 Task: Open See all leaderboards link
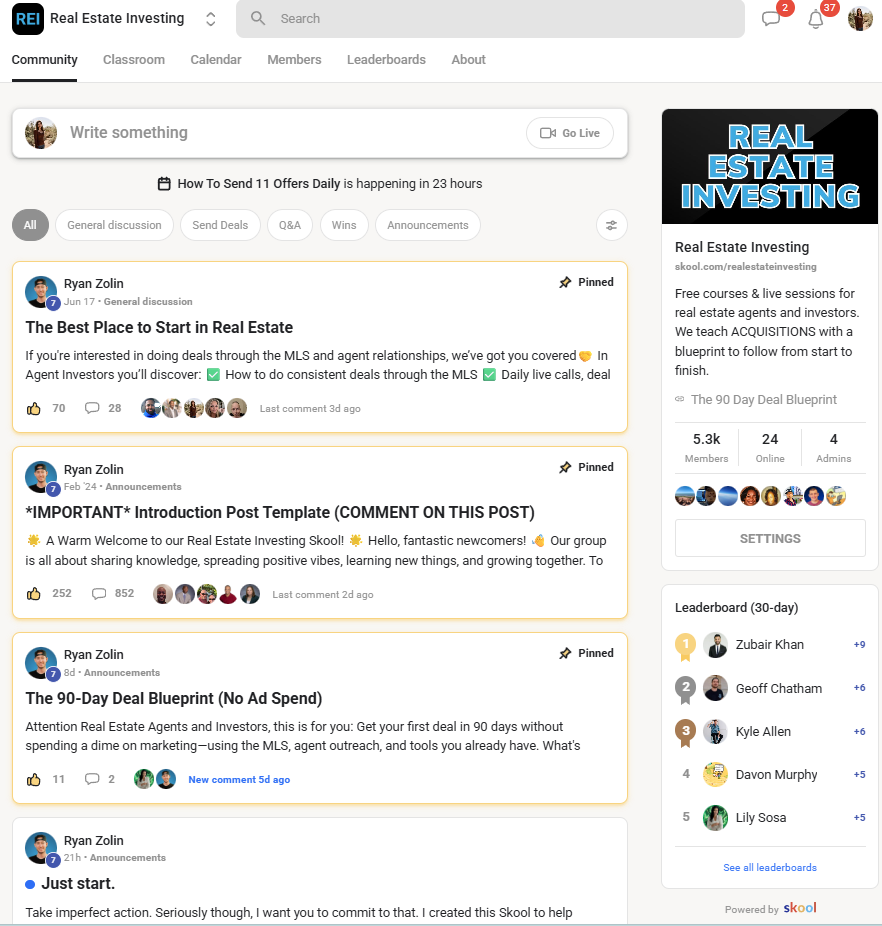click(770, 868)
